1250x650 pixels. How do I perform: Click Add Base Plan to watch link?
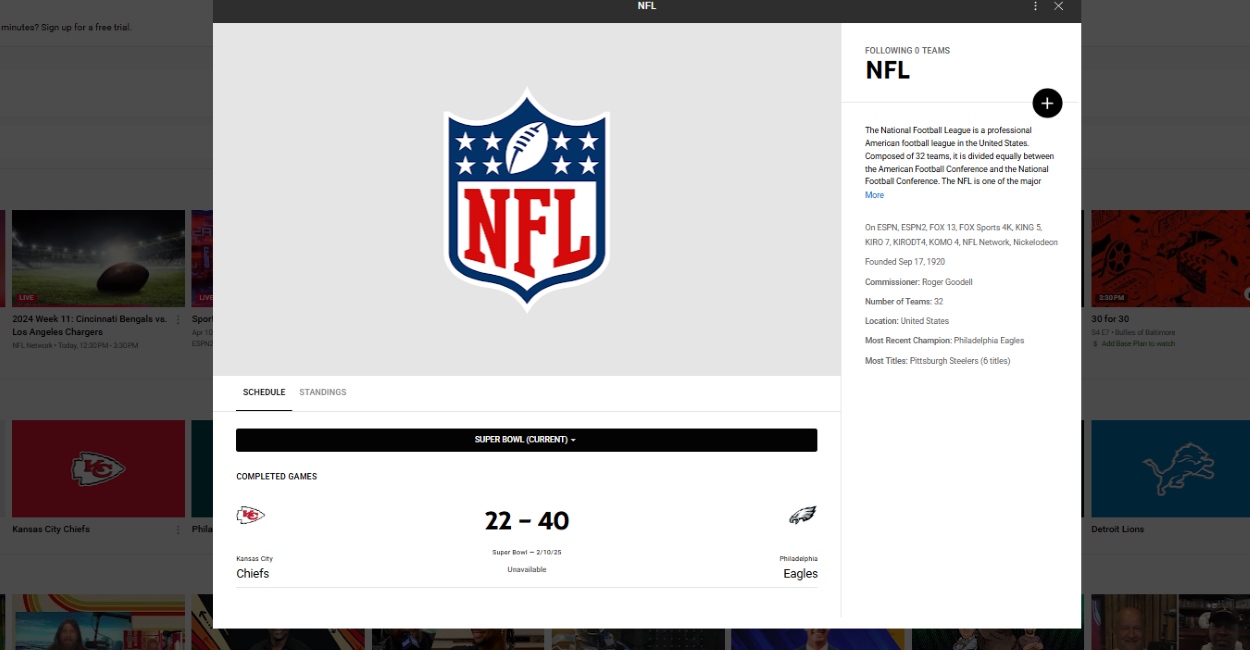[x=1138, y=344]
